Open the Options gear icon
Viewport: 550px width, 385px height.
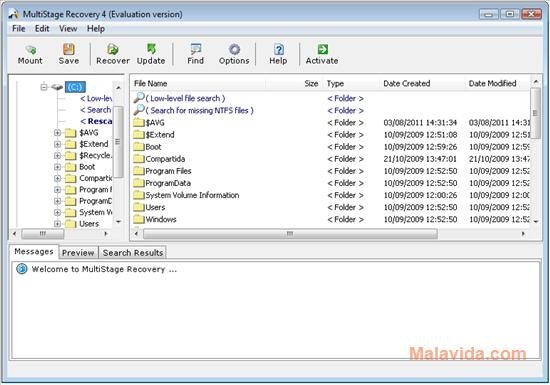(x=234, y=49)
